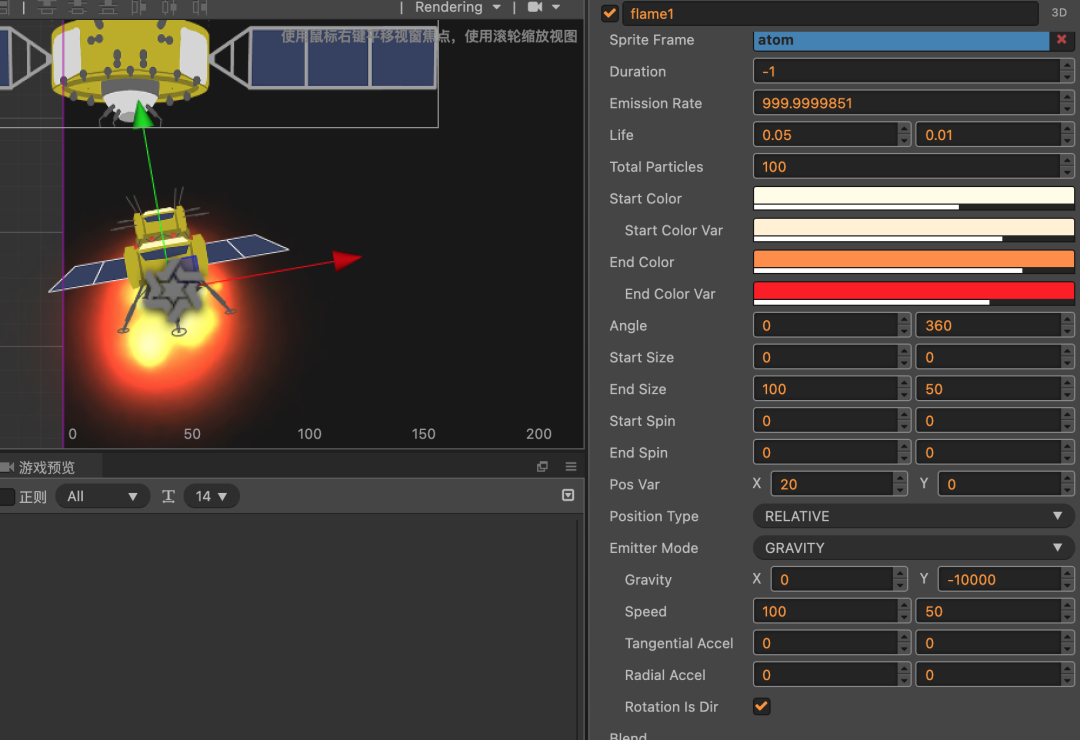Viewport: 1080px width, 740px height.
Task: Click the stepper arrows on Total Particles
Action: click(1067, 166)
